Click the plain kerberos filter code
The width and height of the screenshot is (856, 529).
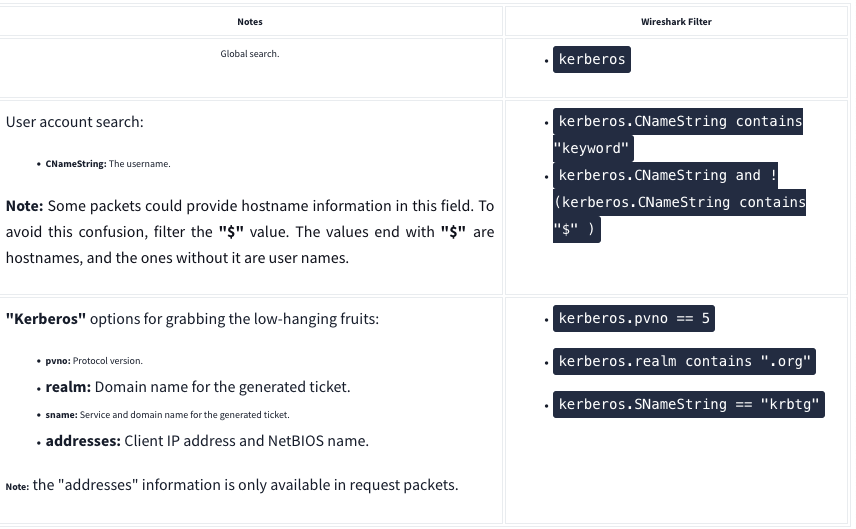point(592,59)
